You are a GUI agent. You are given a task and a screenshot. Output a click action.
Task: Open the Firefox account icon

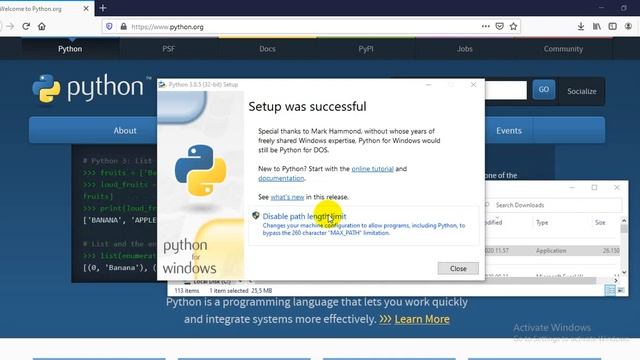tap(629, 27)
